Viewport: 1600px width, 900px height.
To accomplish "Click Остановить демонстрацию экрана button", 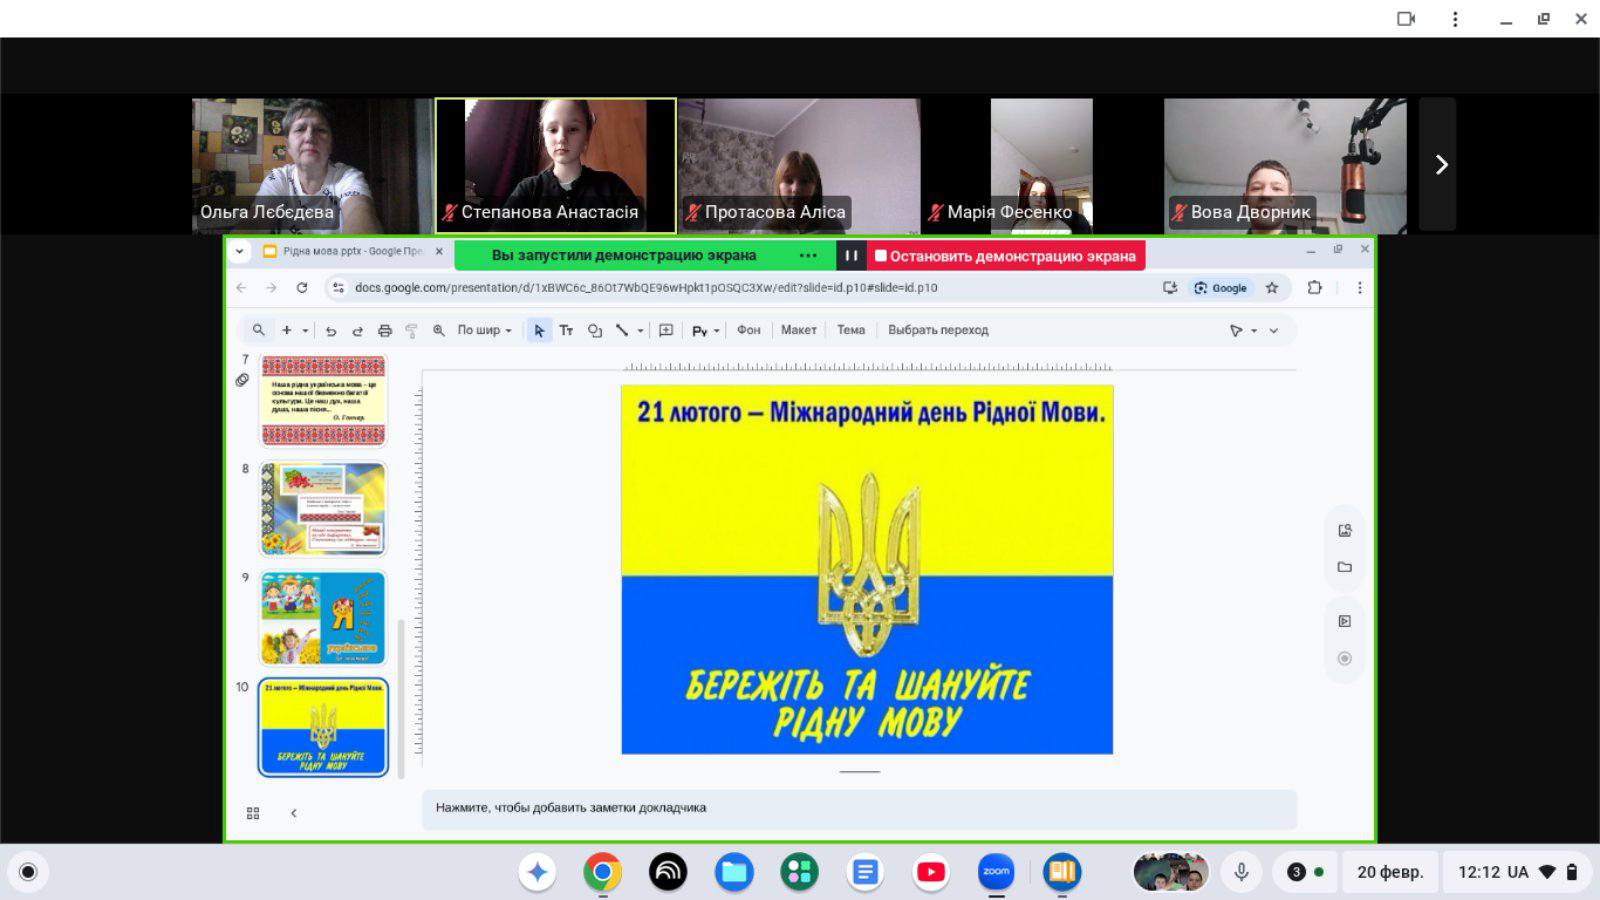I will [x=1006, y=256].
